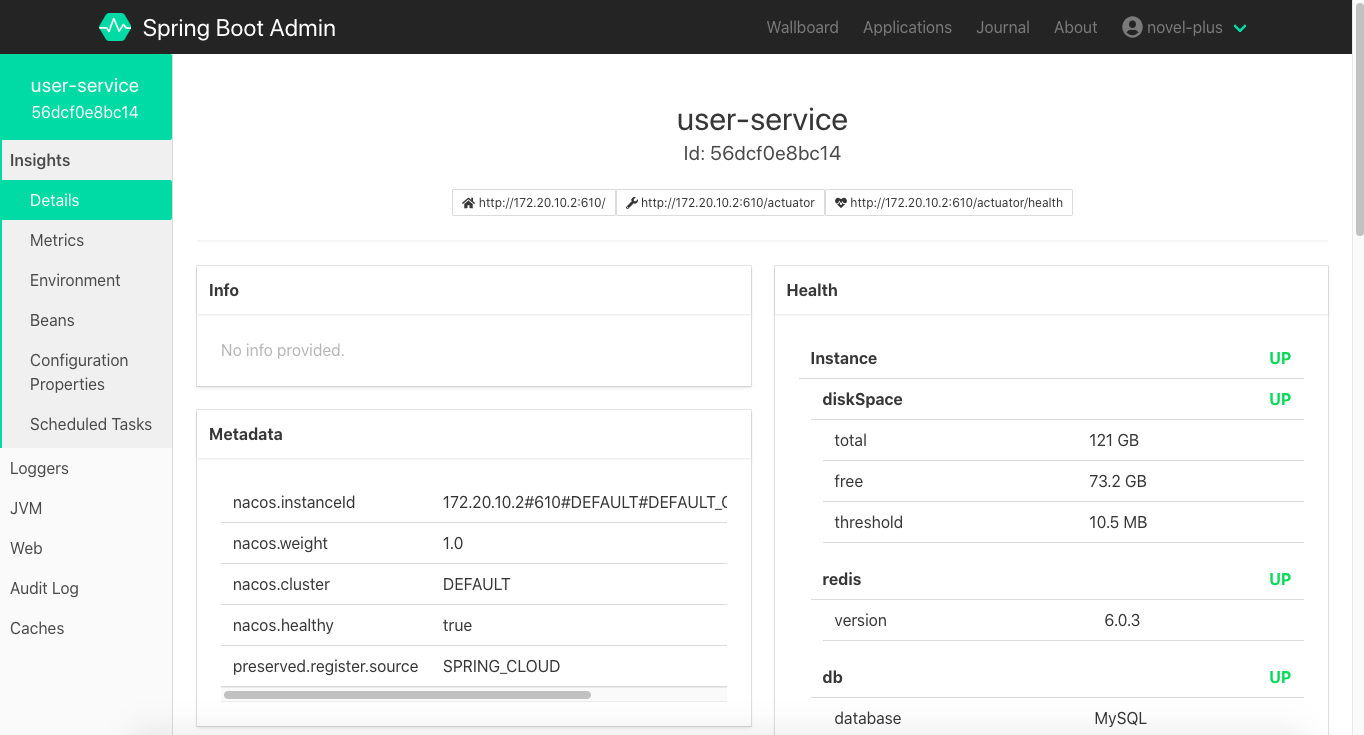Click the Spring Boot Admin hexagon logo
Screen dimensions: 1364x735
click(x=115, y=27)
